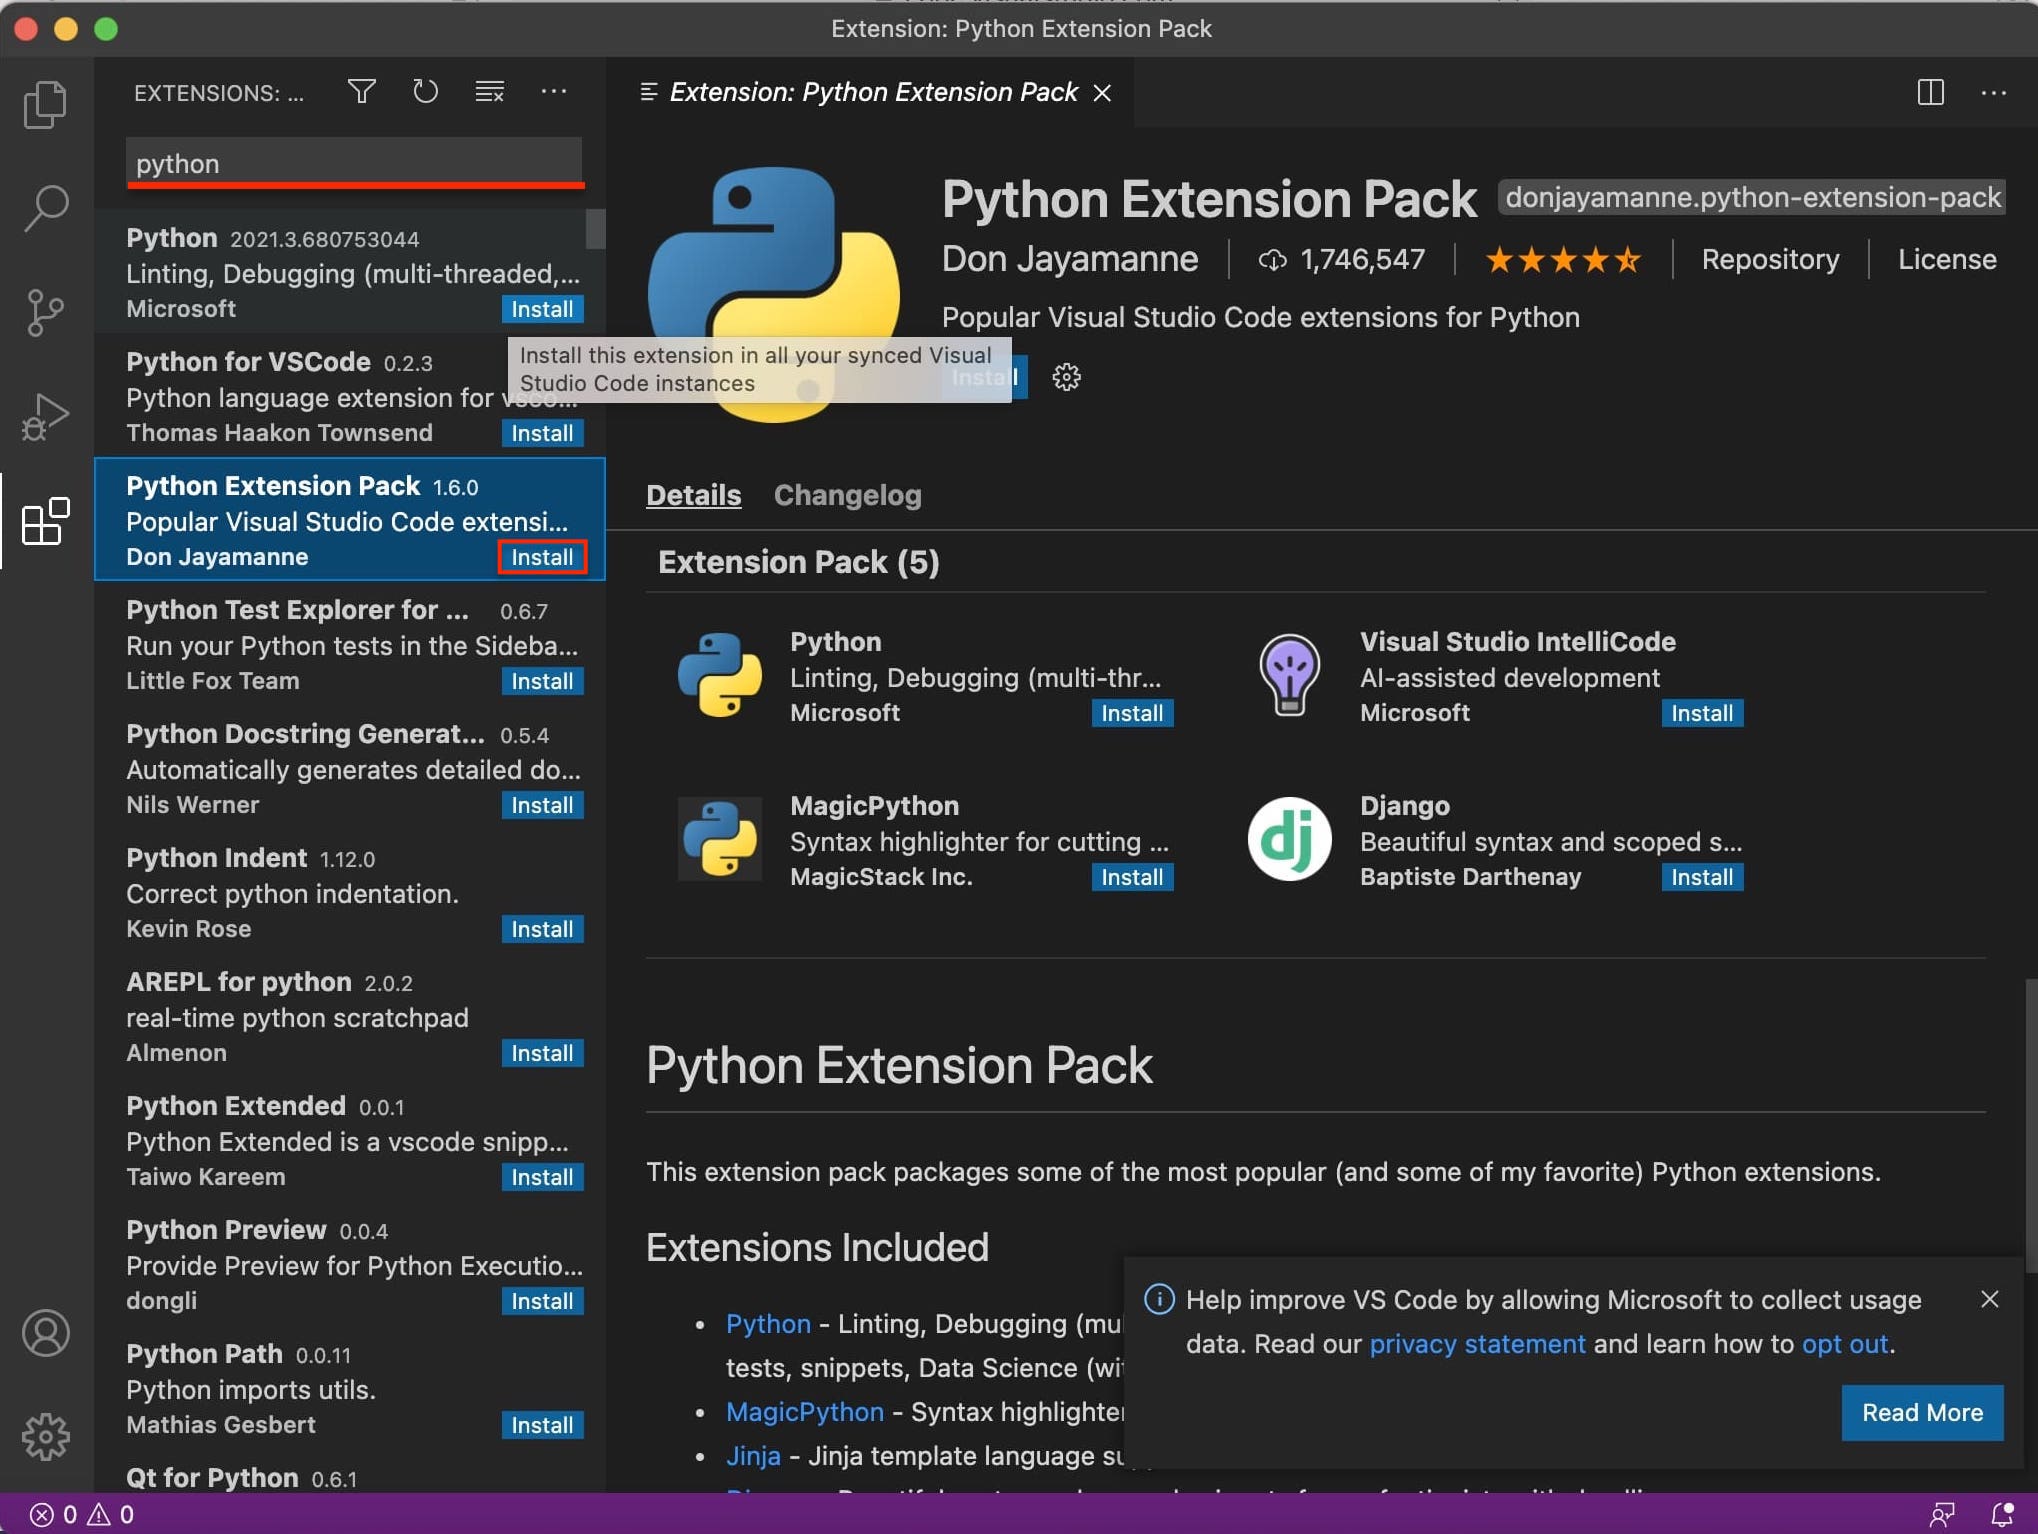Refresh the extensions list

click(x=426, y=92)
